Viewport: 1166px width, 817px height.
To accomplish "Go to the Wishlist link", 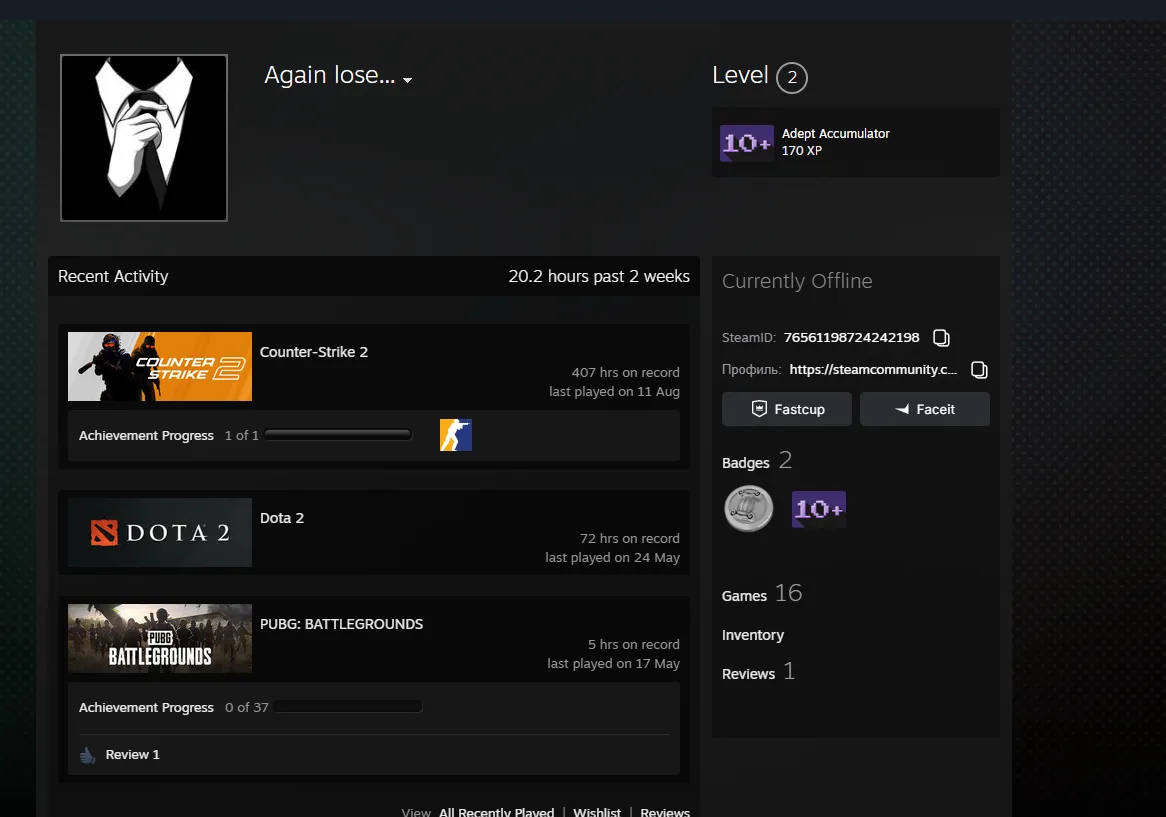I will tap(597, 812).
